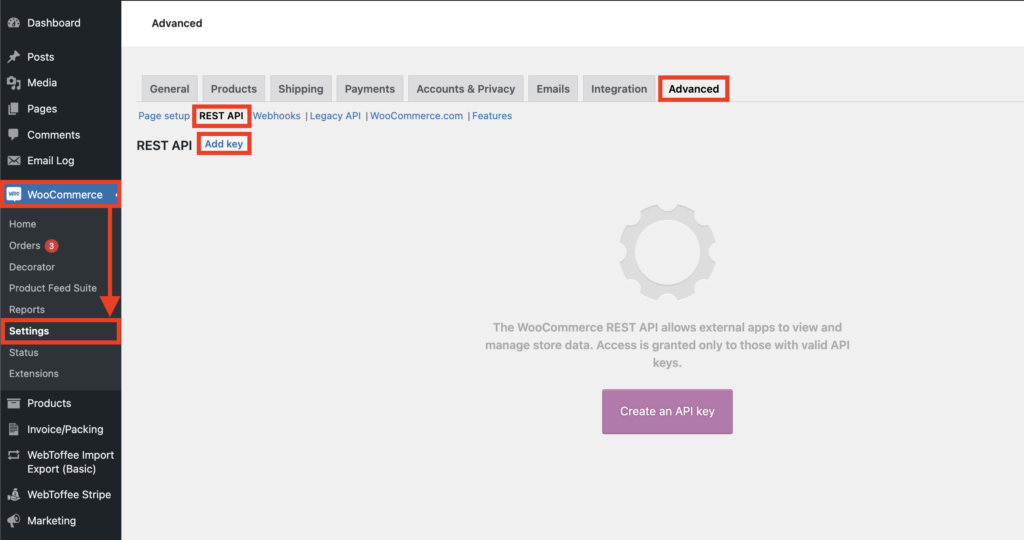Select the Advanced settings tab
This screenshot has height=540, width=1024.
pyautogui.click(x=694, y=89)
